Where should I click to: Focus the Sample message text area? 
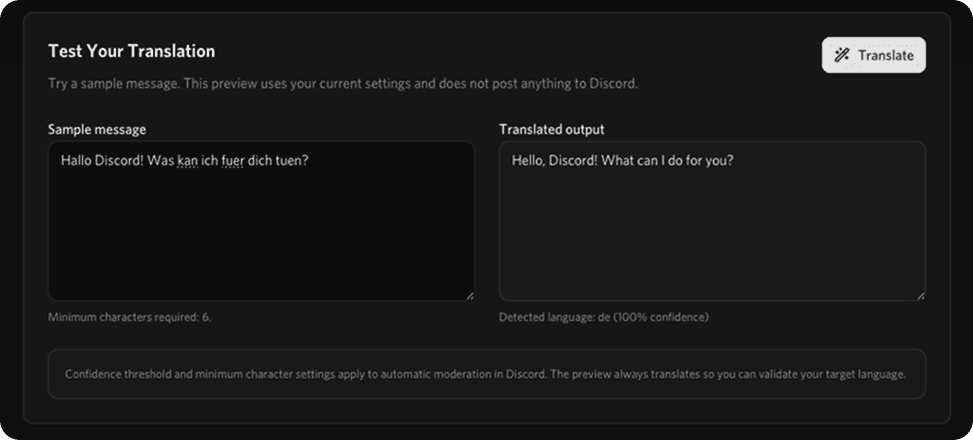(x=261, y=230)
